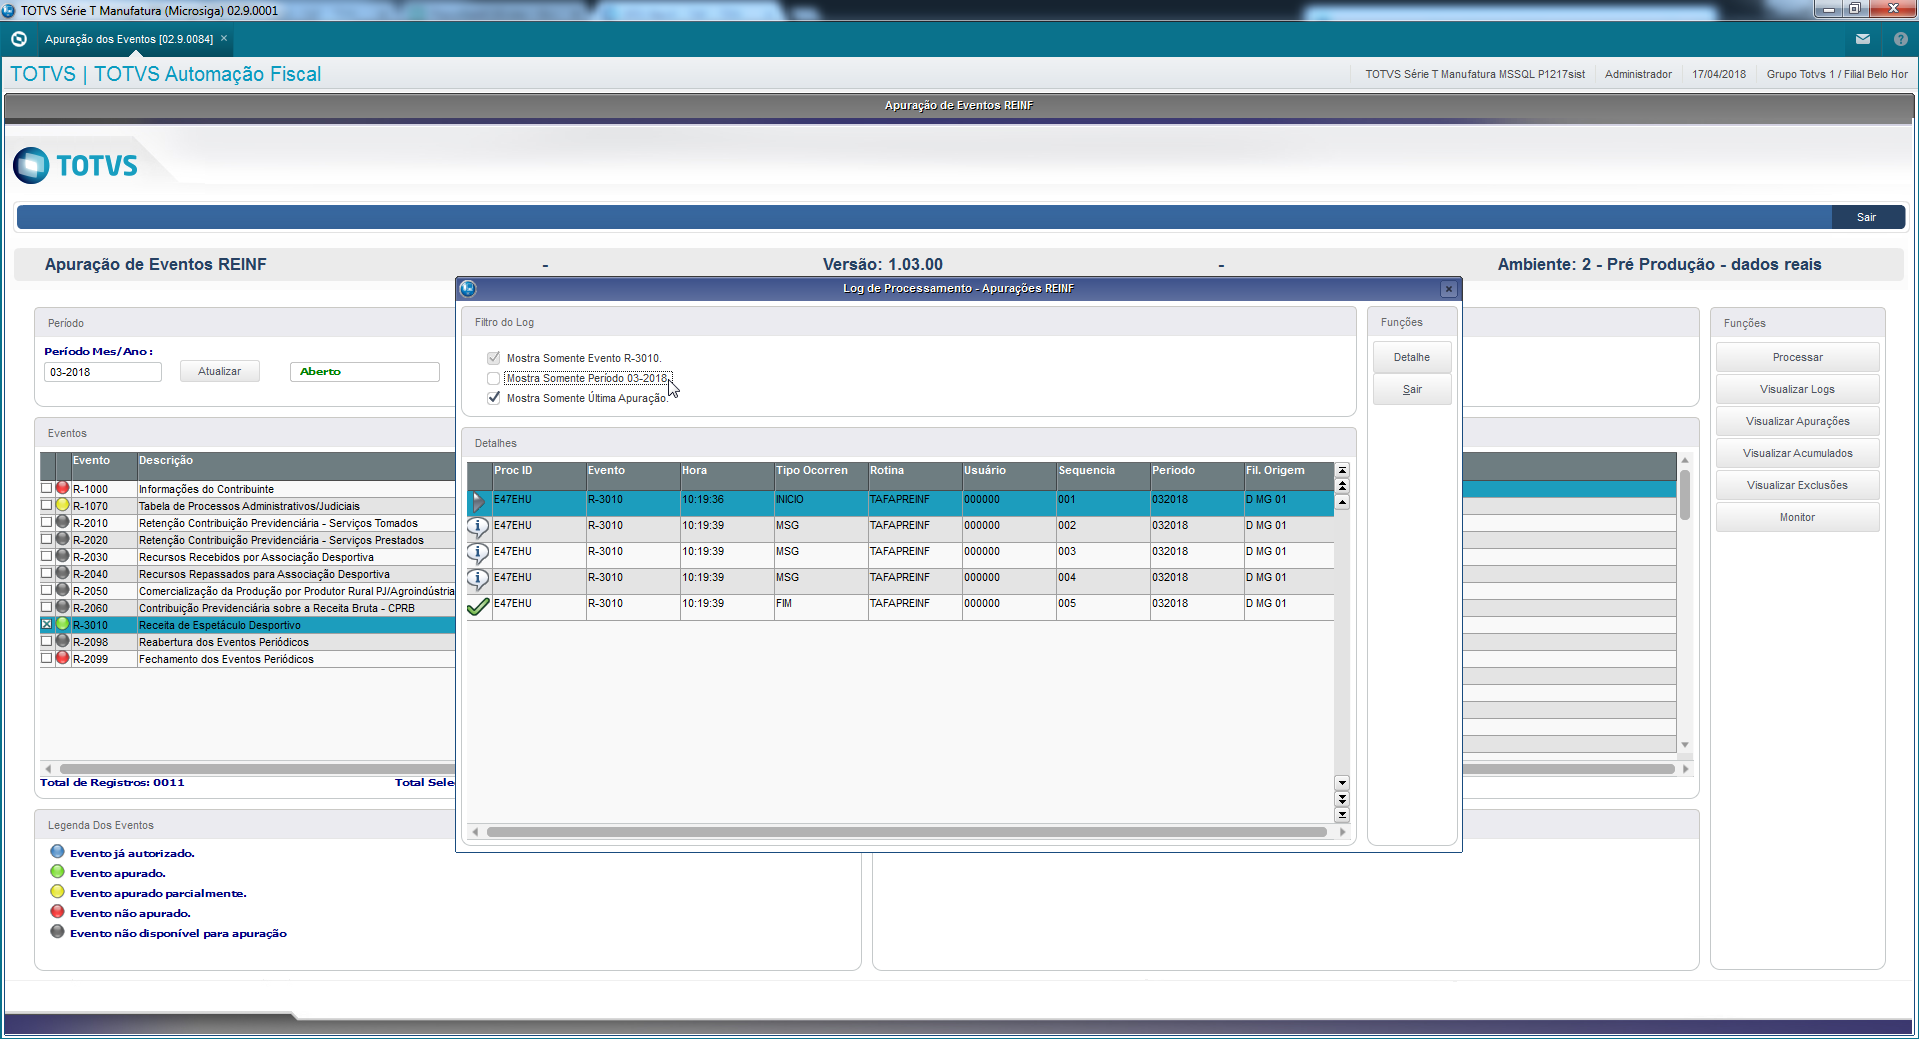Jump to last log record with bottom arrow
Viewport: 1919px width, 1039px height.
pos(1342,815)
